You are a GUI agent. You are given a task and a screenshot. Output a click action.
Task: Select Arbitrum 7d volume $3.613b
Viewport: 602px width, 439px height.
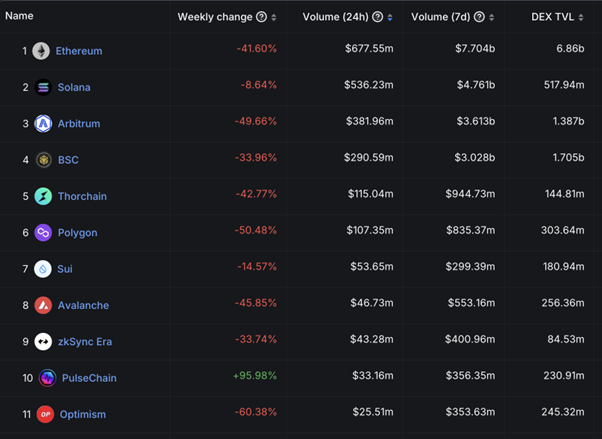(x=476, y=121)
